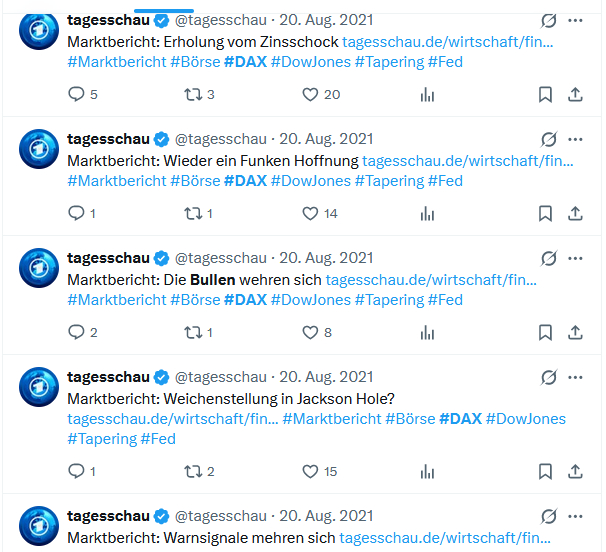
Task: Bookmark the 'Weichenstellung in Jackson Hole?' tweet
Action: click(x=545, y=471)
